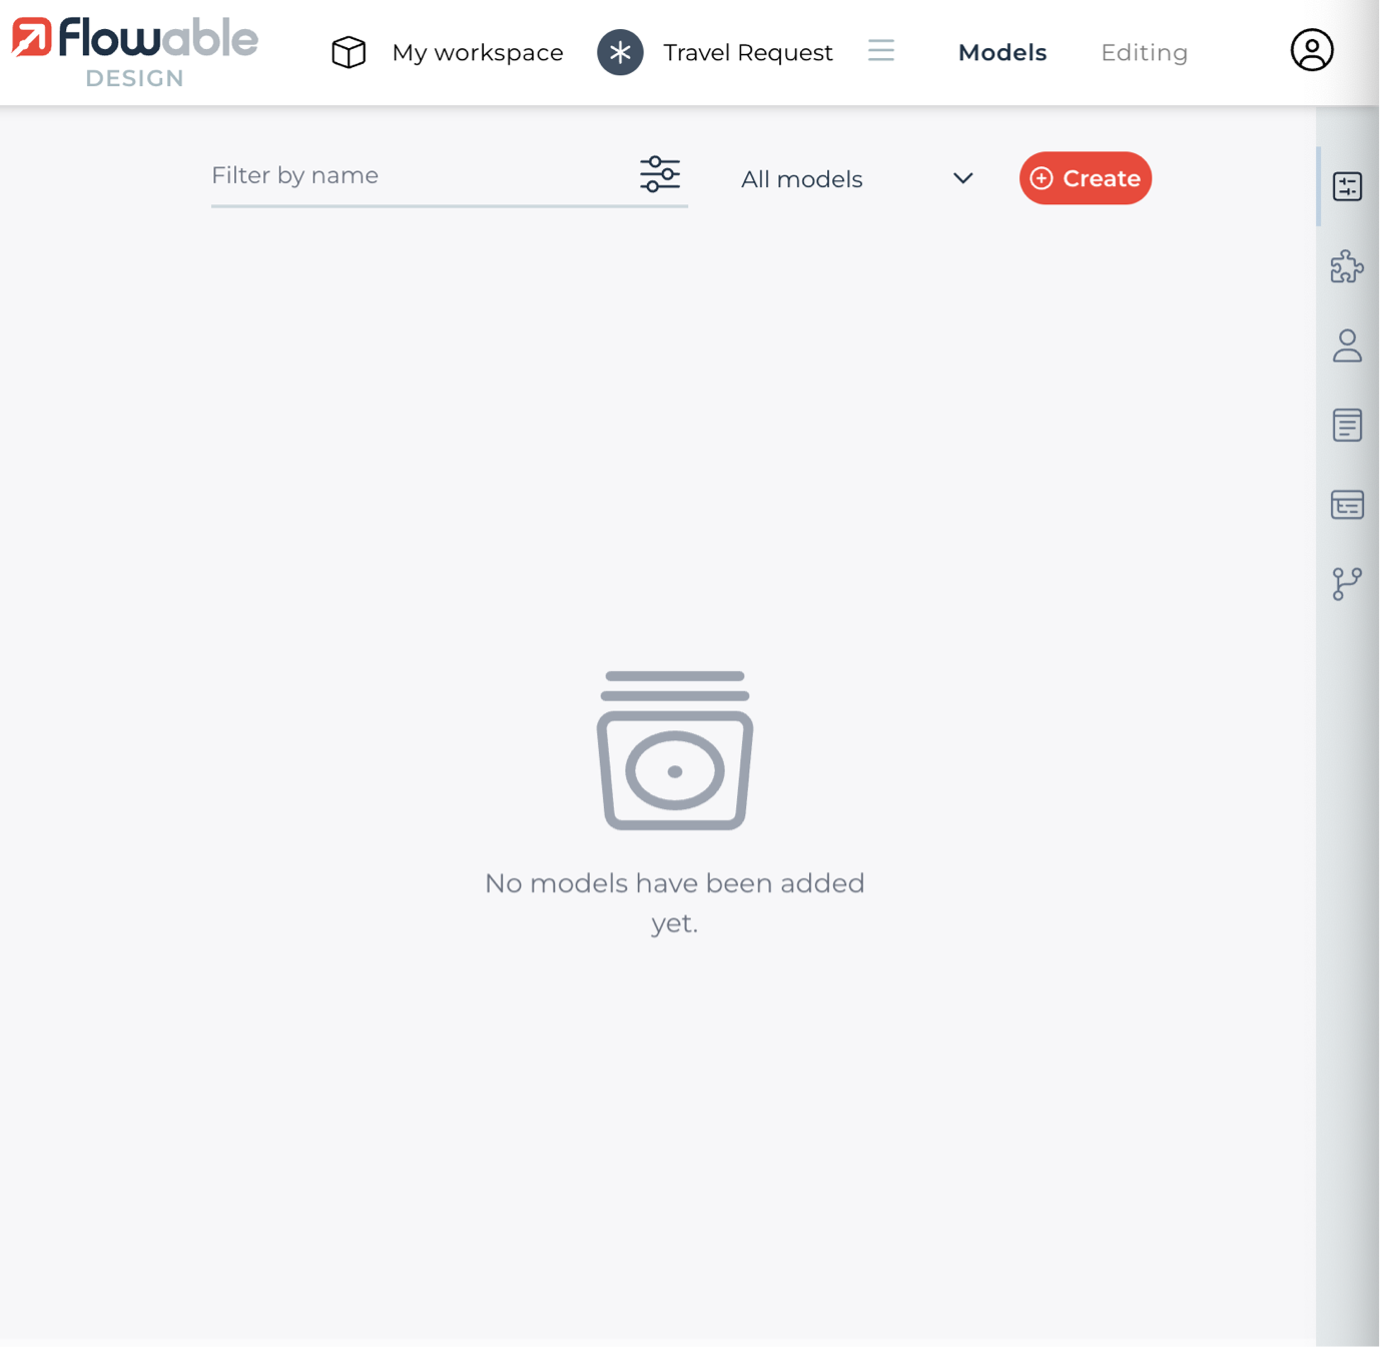Open the git branch sidebar panel
Image resolution: width=1384 pixels, height=1350 pixels.
click(1347, 584)
